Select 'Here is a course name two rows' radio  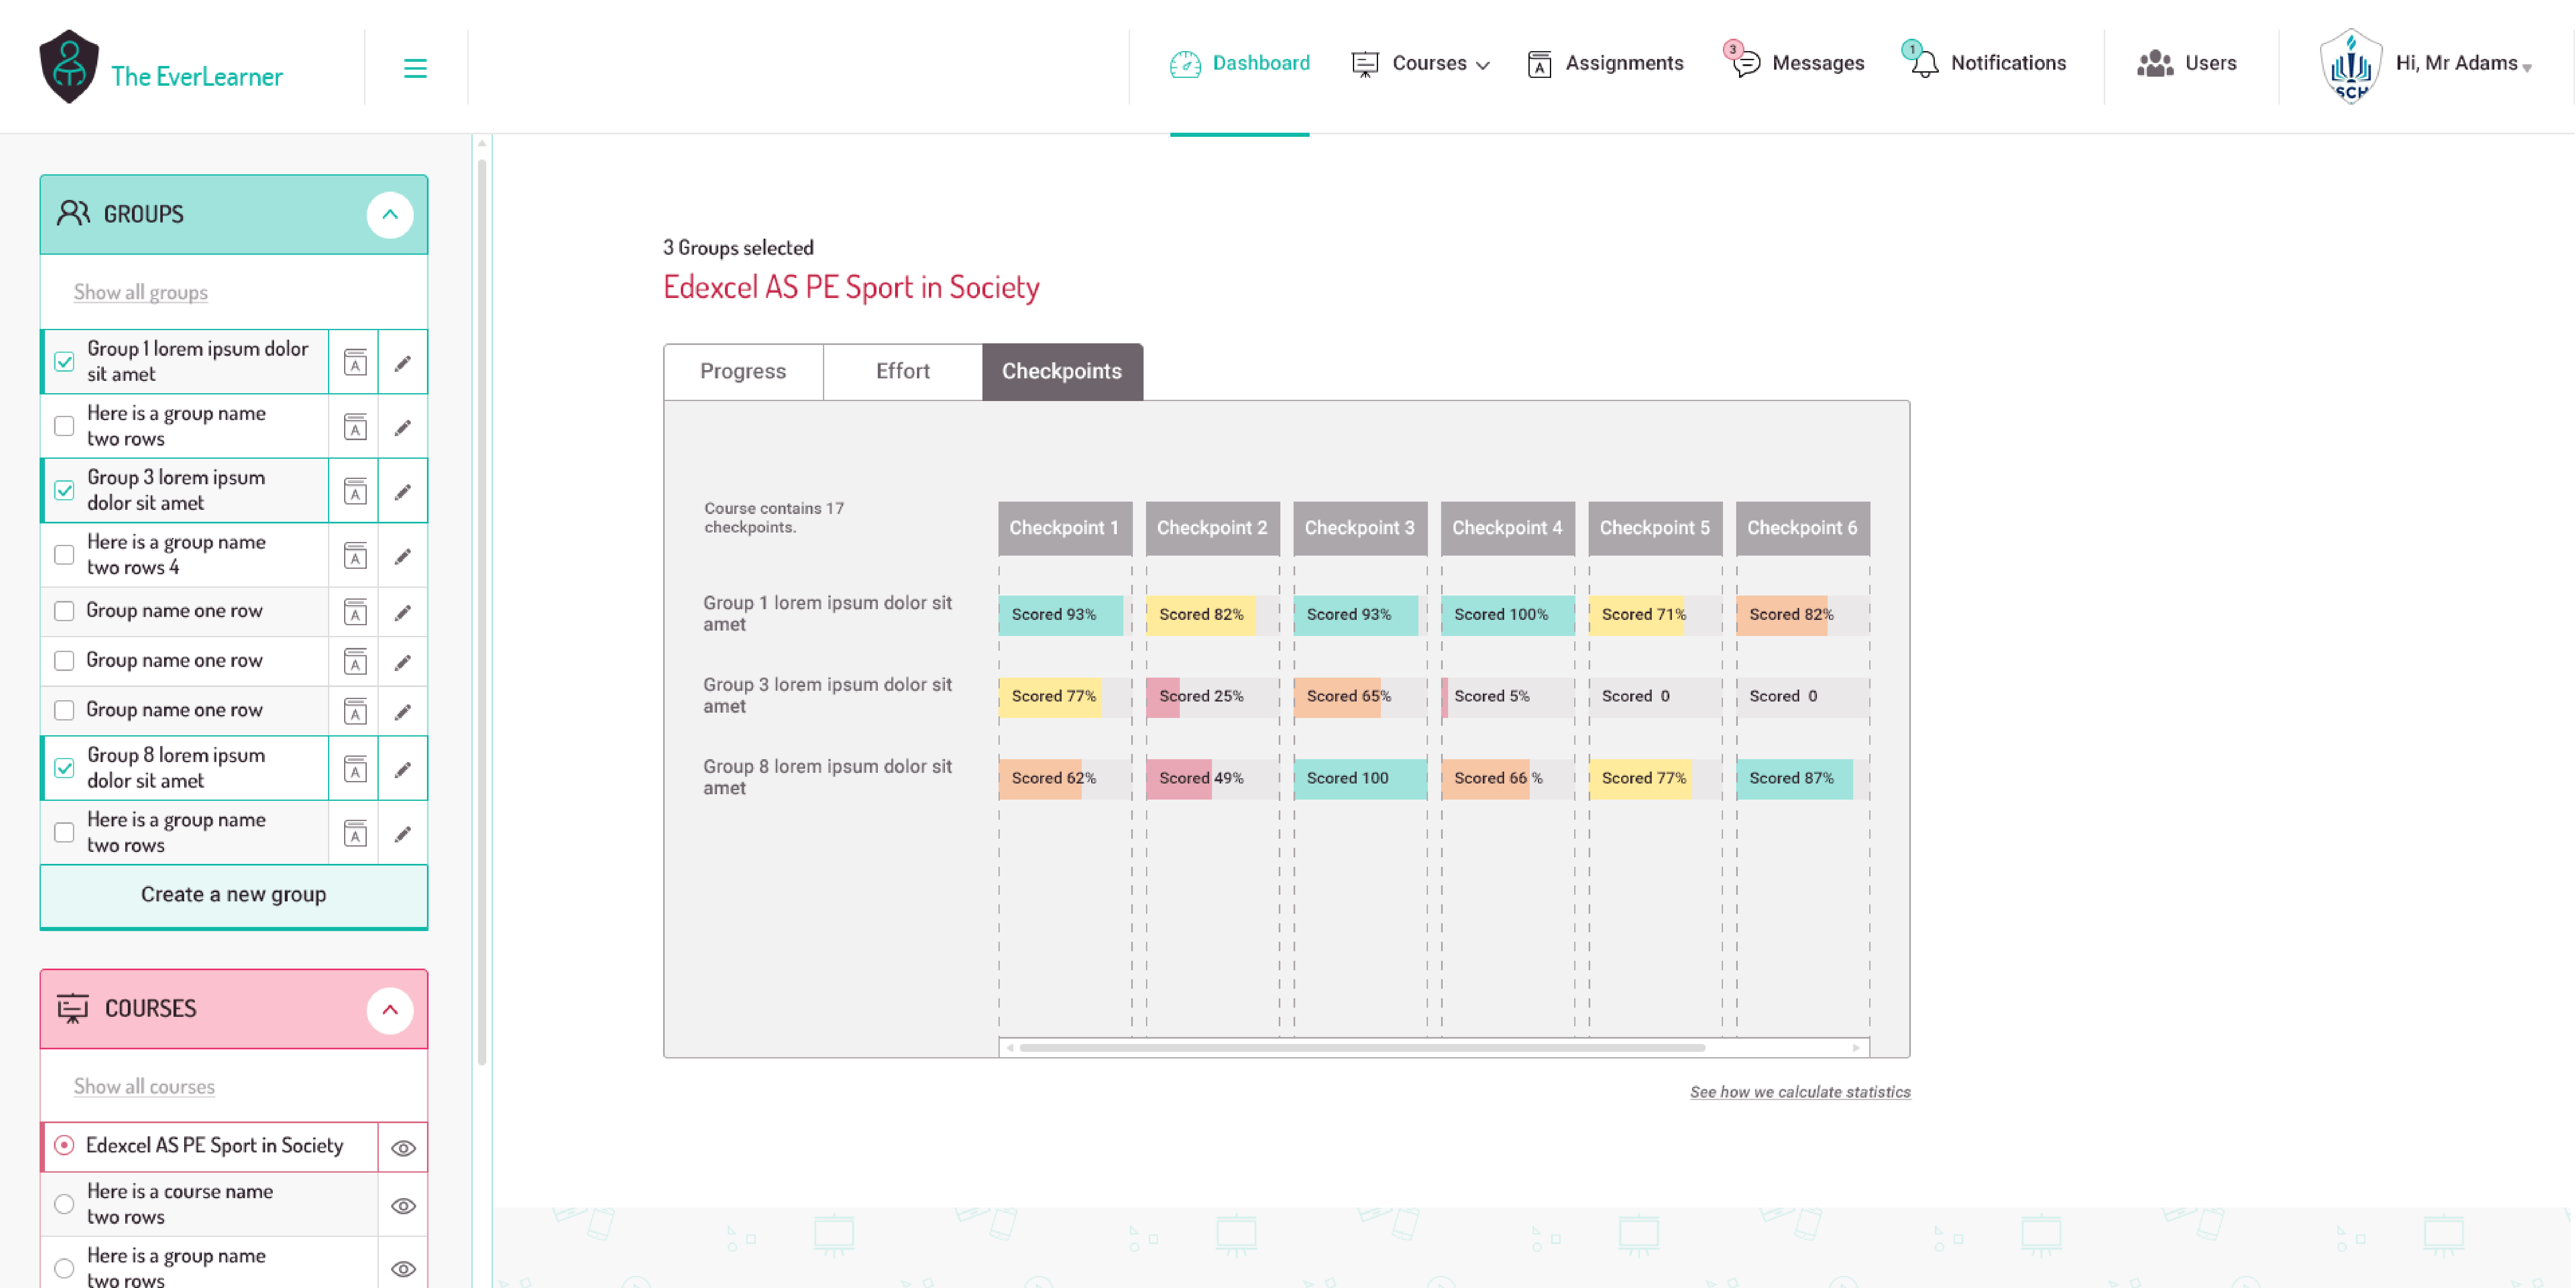[64, 1204]
